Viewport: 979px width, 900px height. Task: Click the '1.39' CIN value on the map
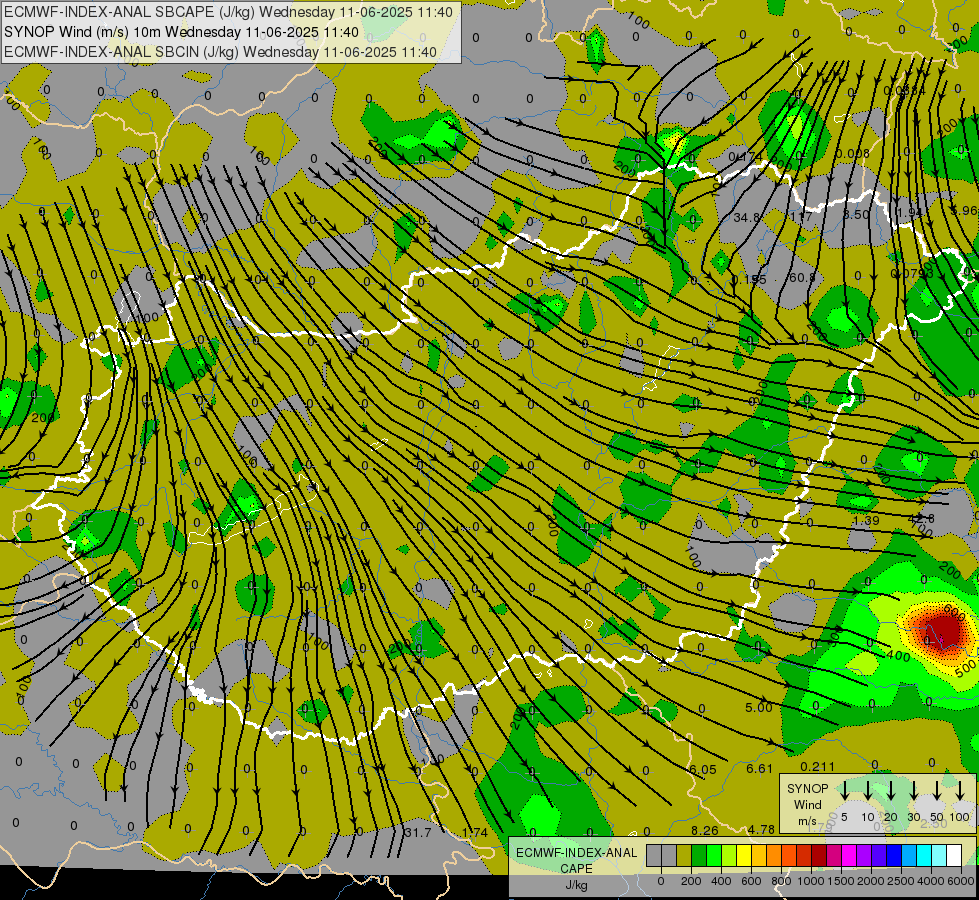point(866,520)
